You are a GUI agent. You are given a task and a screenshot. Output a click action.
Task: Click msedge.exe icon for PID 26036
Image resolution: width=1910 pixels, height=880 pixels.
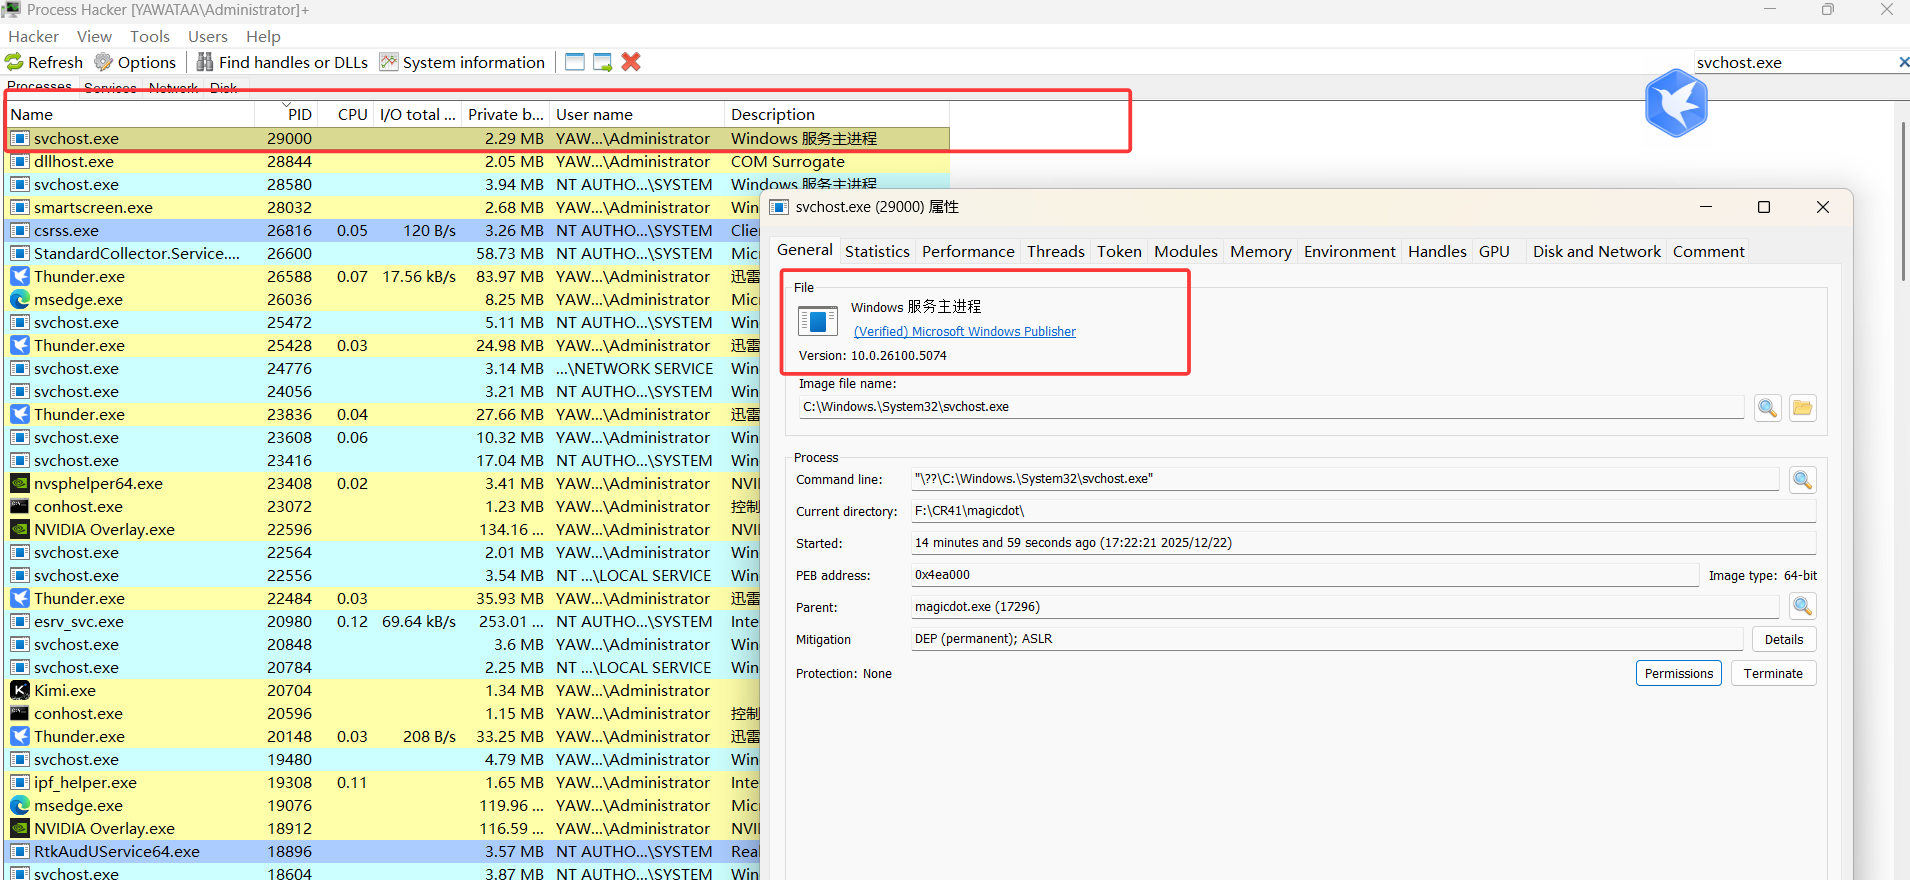pos(20,299)
